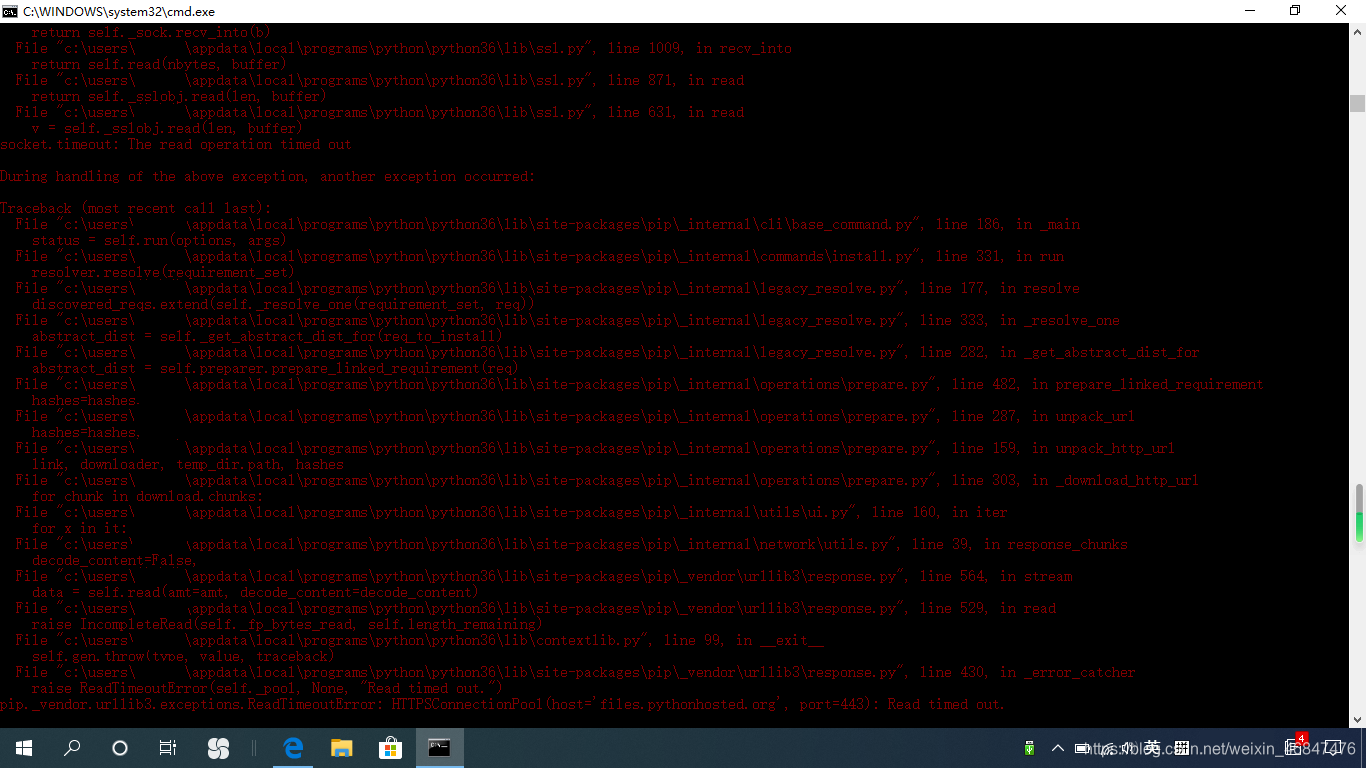Open the Action Center notifications icon
This screenshot has height=768, width=1366.
1333,748
